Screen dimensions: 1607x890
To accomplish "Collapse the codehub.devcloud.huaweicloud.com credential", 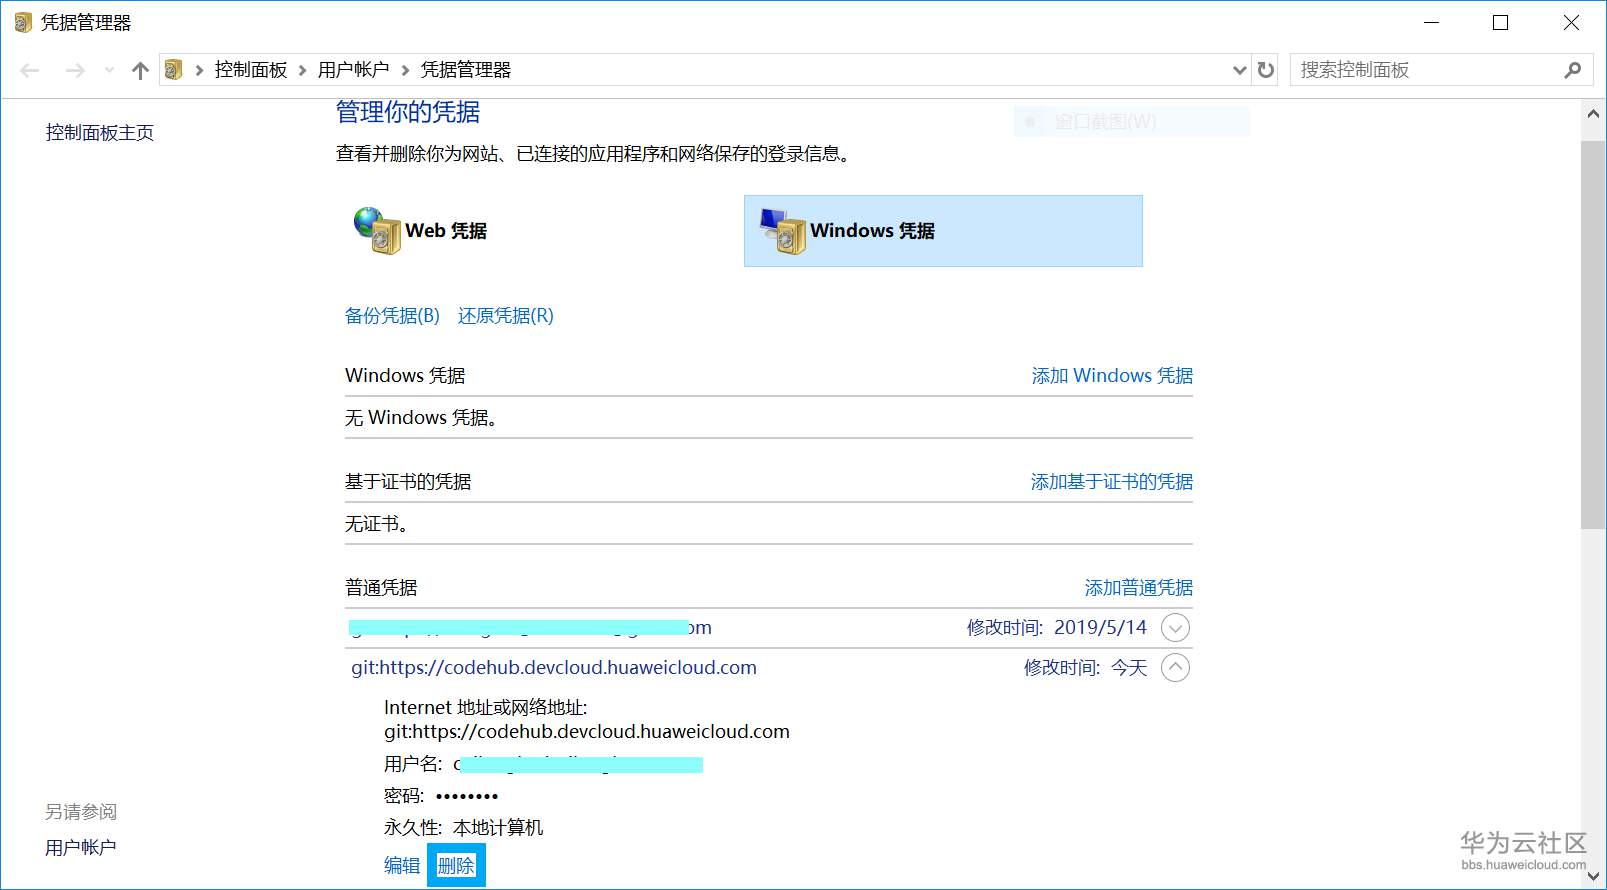I will tap(1176, 668).
